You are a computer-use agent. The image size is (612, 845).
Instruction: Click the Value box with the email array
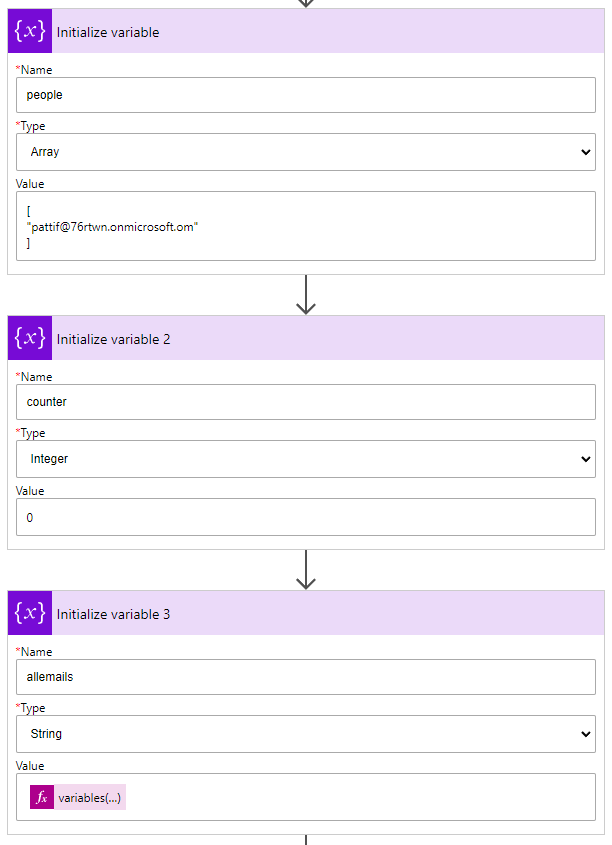(x=305, y=227)
